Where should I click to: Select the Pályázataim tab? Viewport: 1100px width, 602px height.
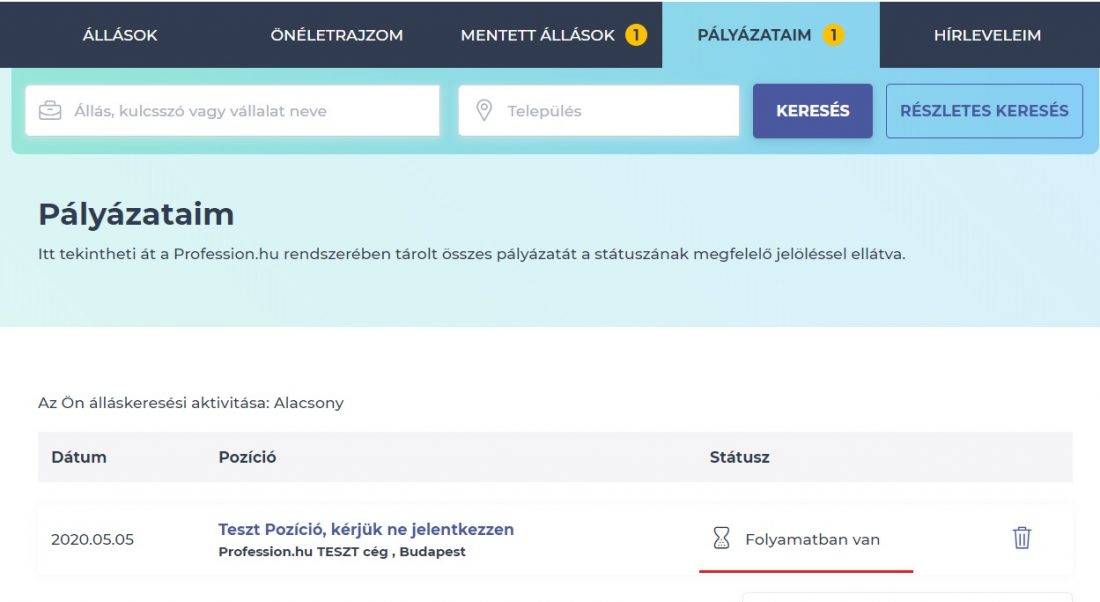(x=754, y=35)
